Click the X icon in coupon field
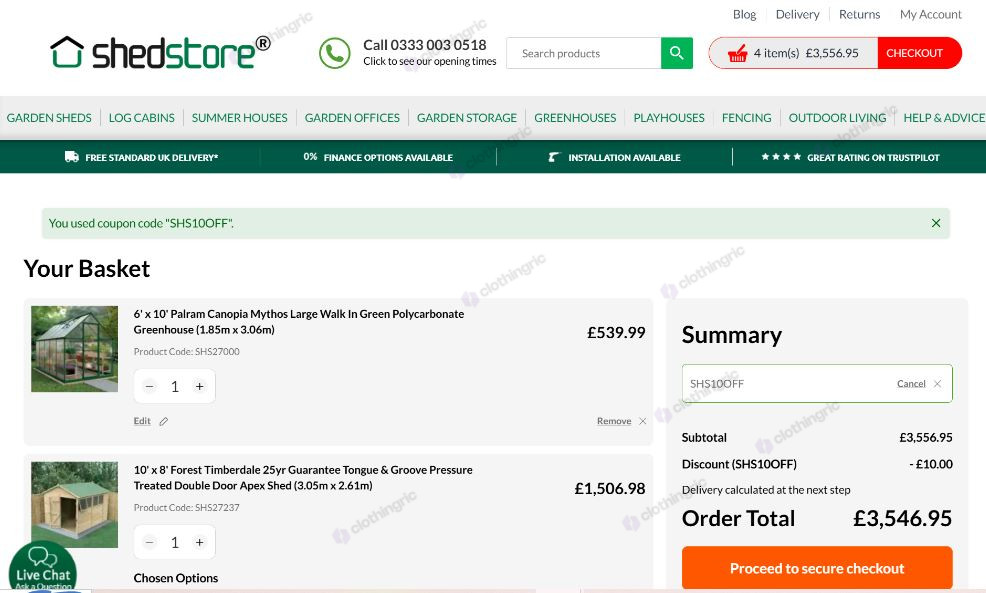Image resolution: width=986 pixels, height=593 pixels. click(x=937, y=384)
